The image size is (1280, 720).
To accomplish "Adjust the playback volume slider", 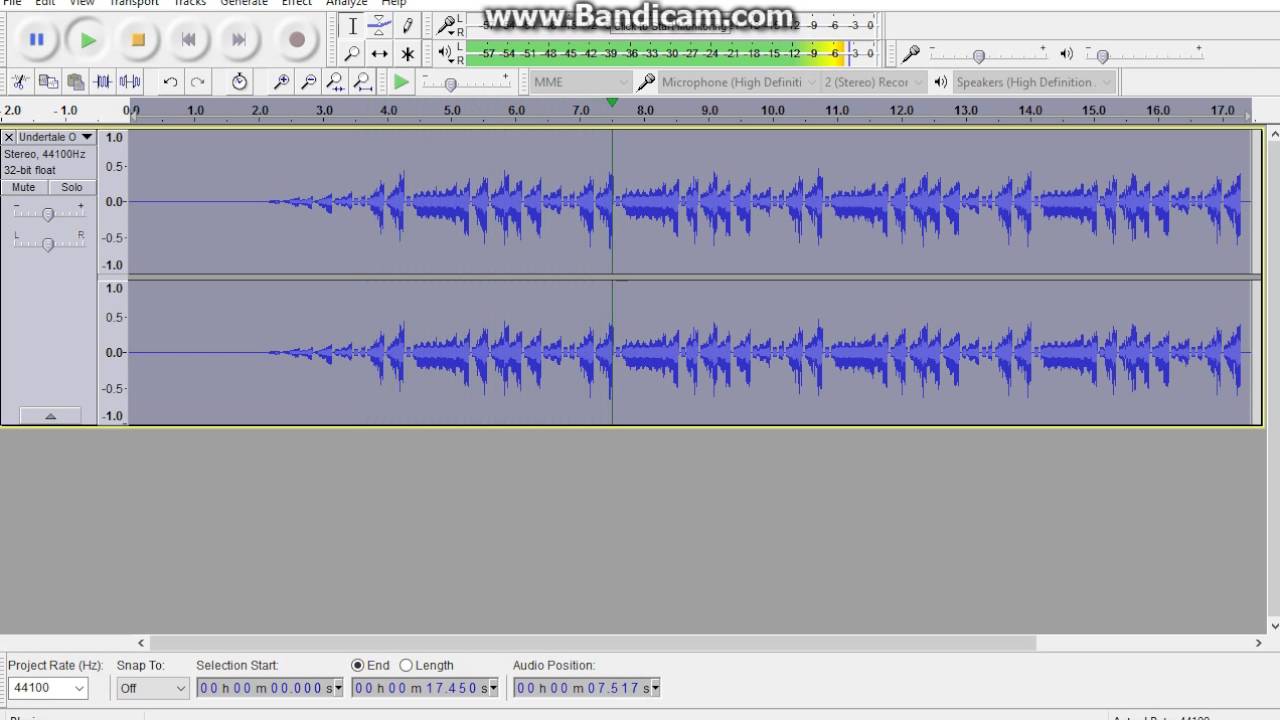I will point(1103,55).
